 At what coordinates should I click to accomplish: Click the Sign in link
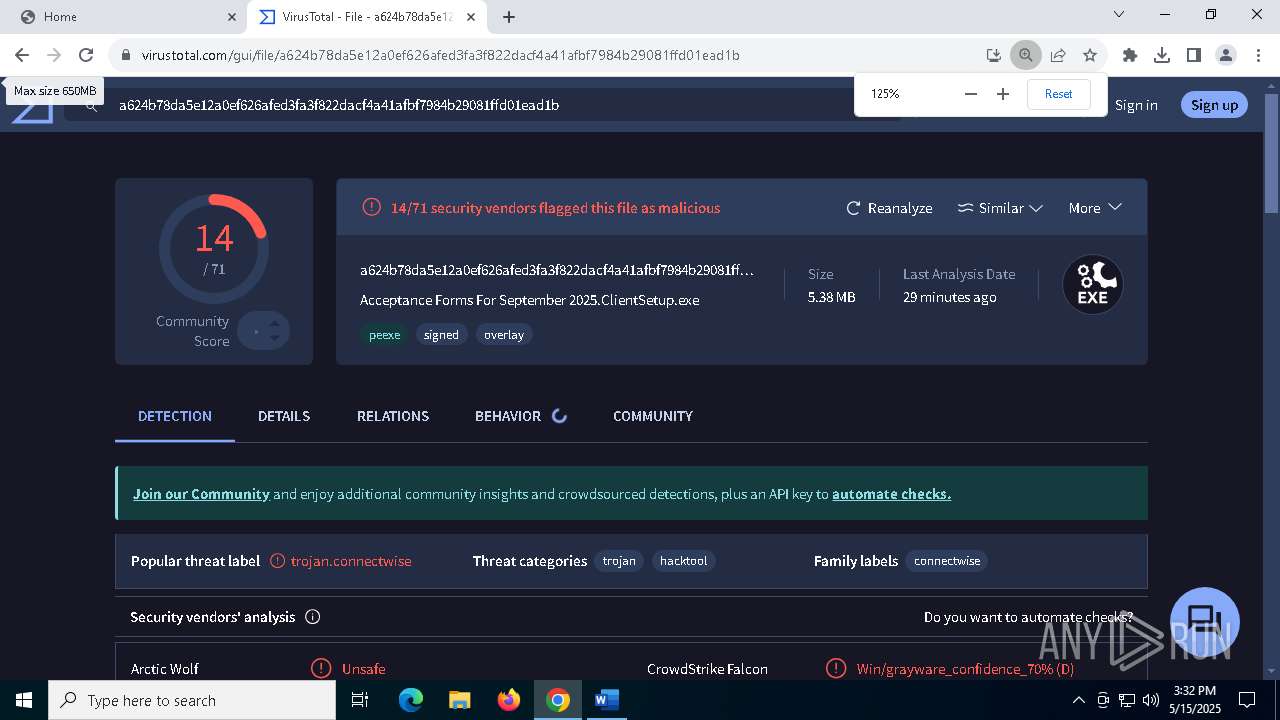click(x=1136, y=105)
